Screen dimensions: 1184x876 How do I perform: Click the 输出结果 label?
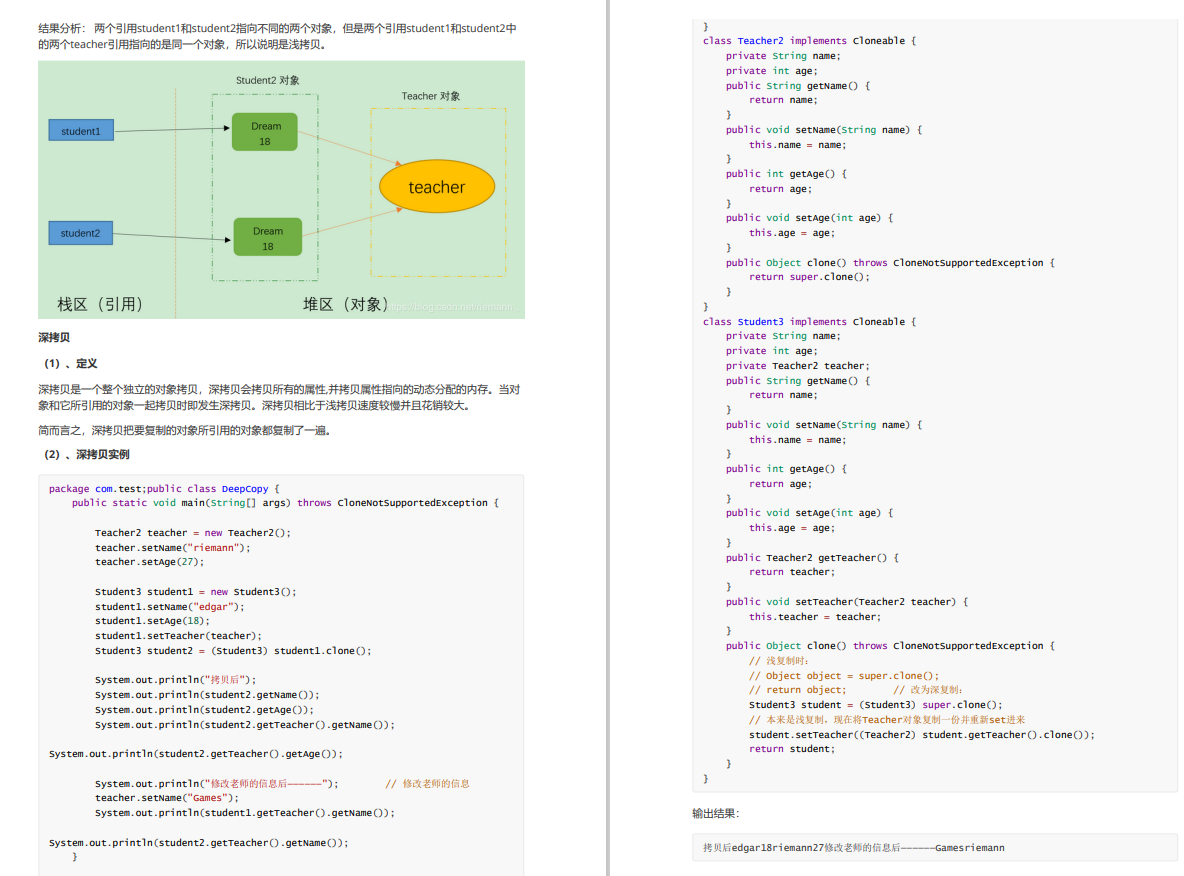pyautogui.click(x=716, y=813)
